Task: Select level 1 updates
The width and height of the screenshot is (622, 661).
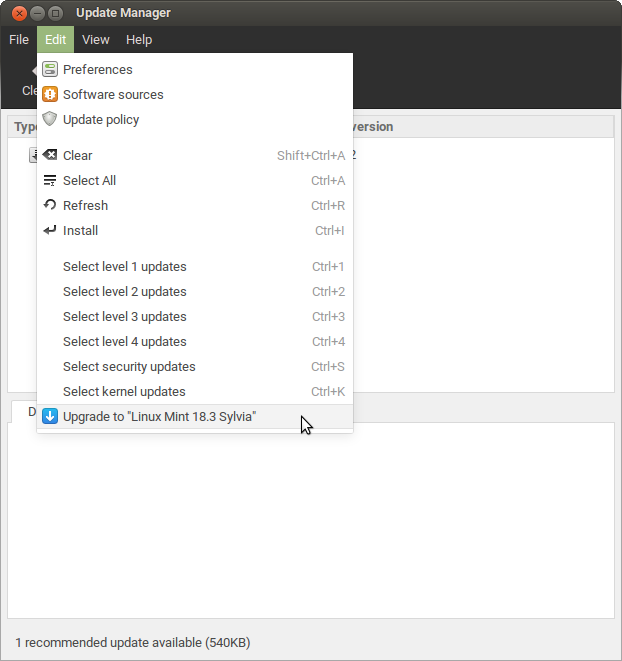Action: tap(195, 266)
